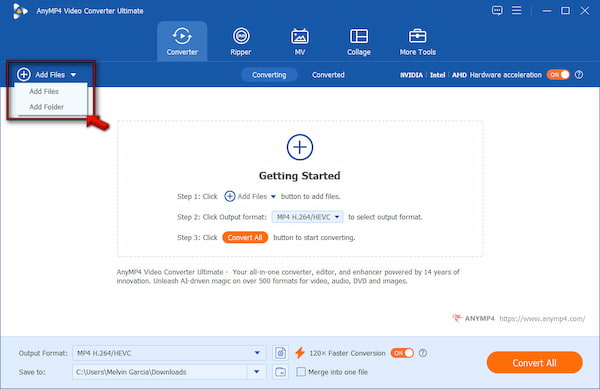Open the Converter tab
This screenshot has height=389, width=600.
(182, 41)
